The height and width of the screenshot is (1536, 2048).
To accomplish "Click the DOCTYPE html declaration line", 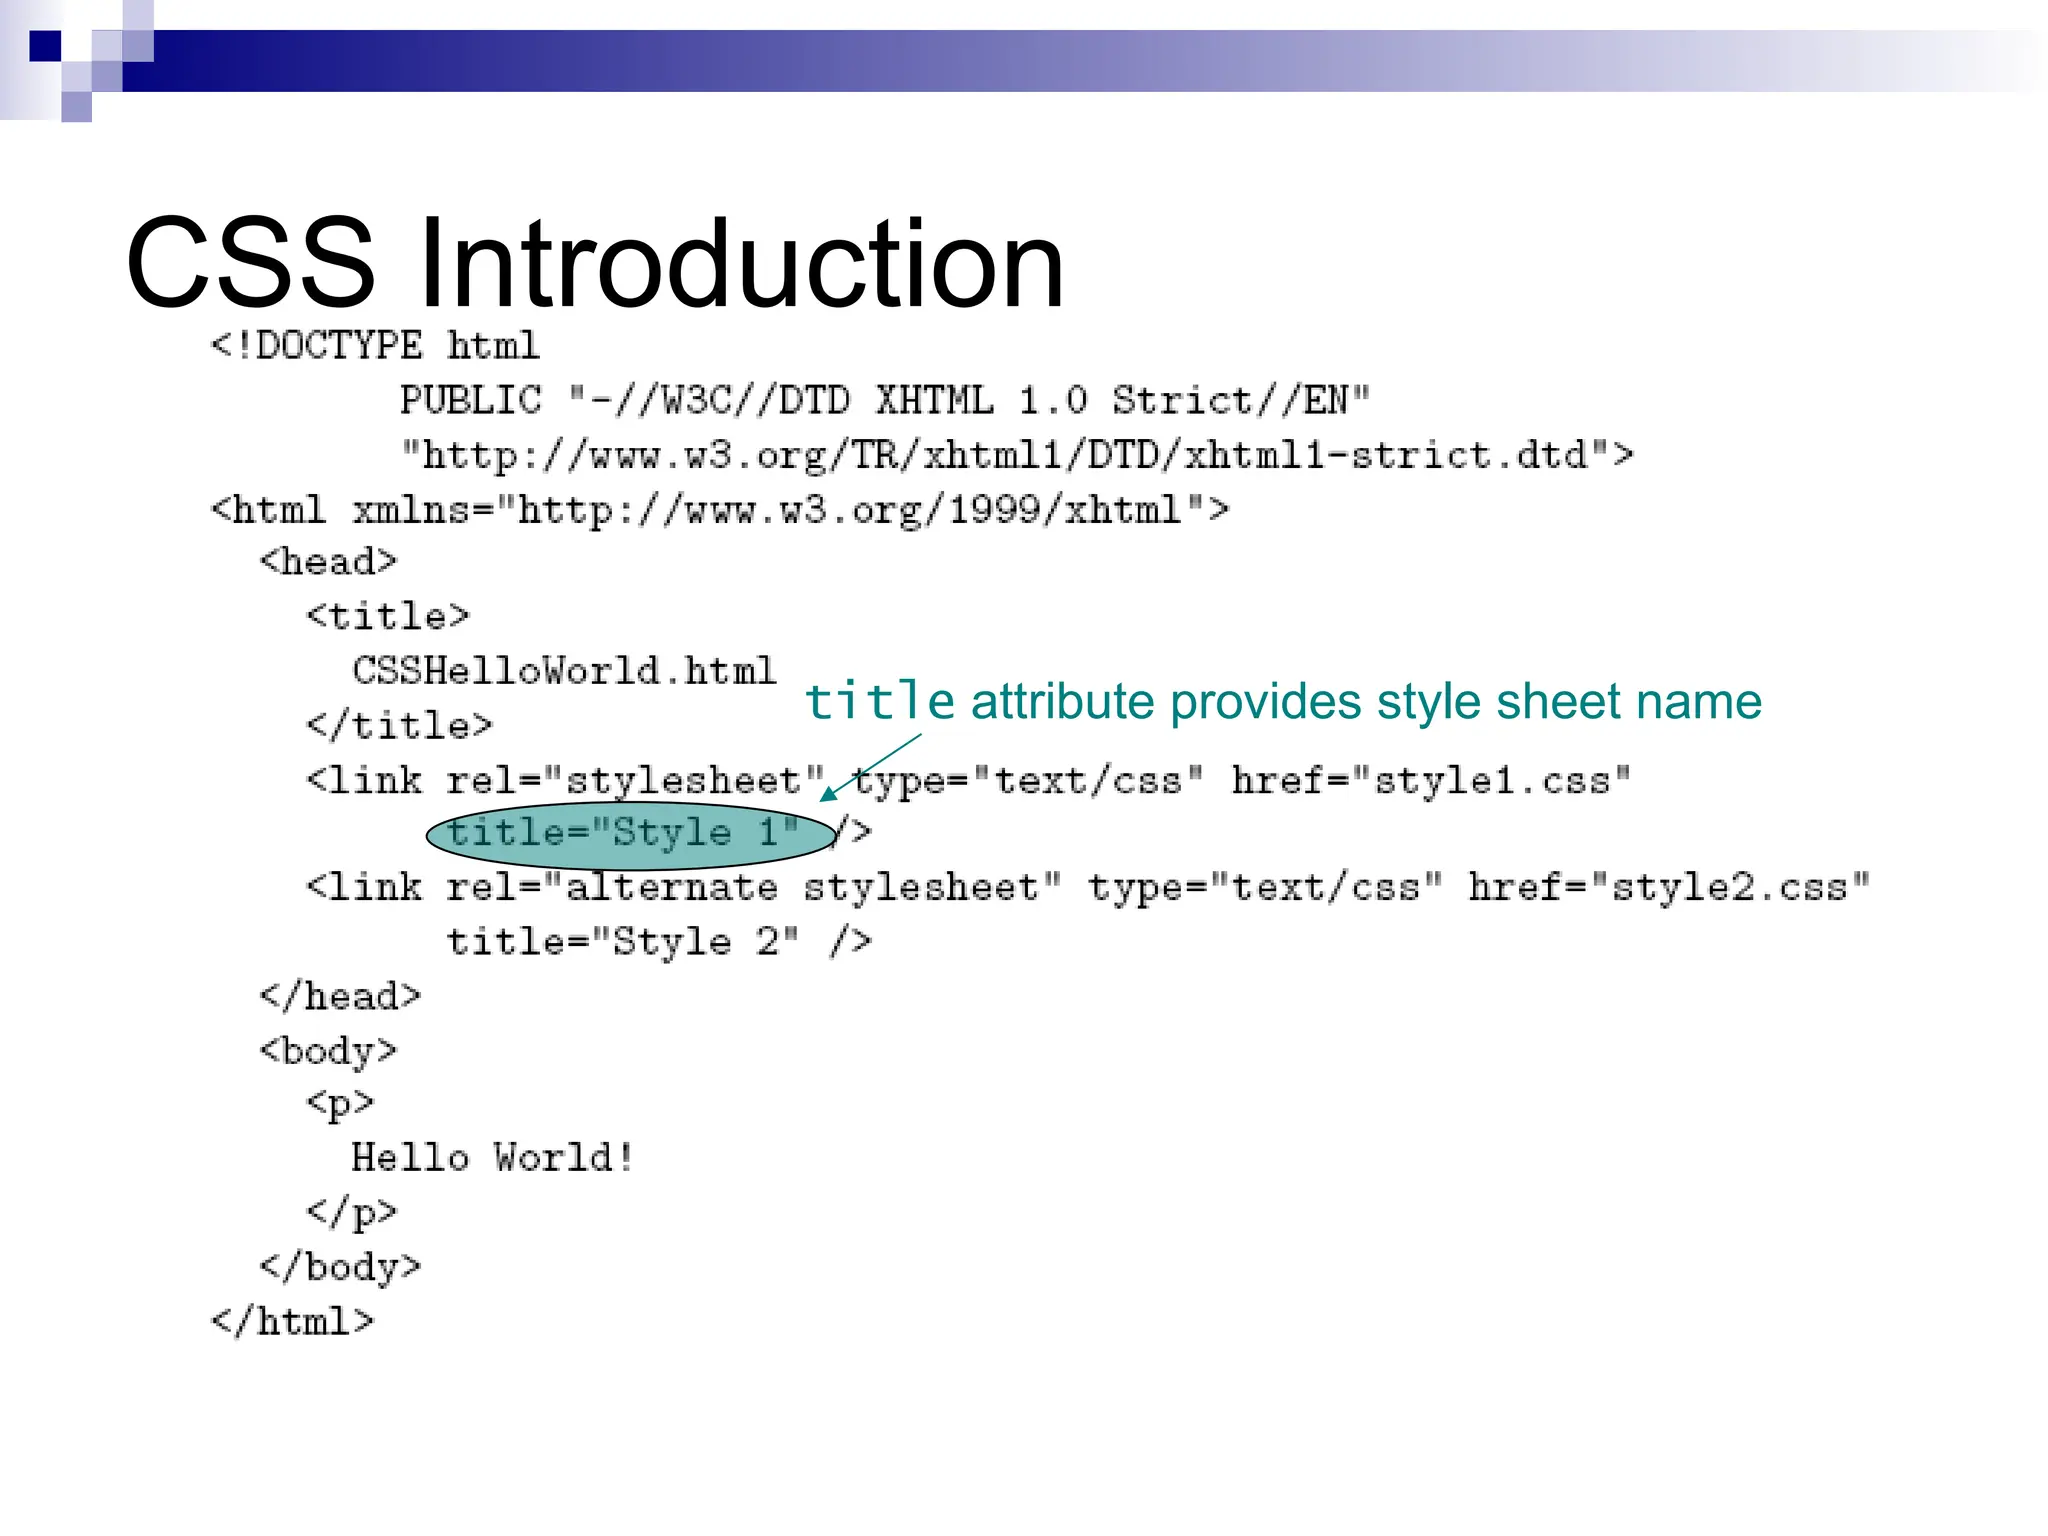I will coord(375,346).
